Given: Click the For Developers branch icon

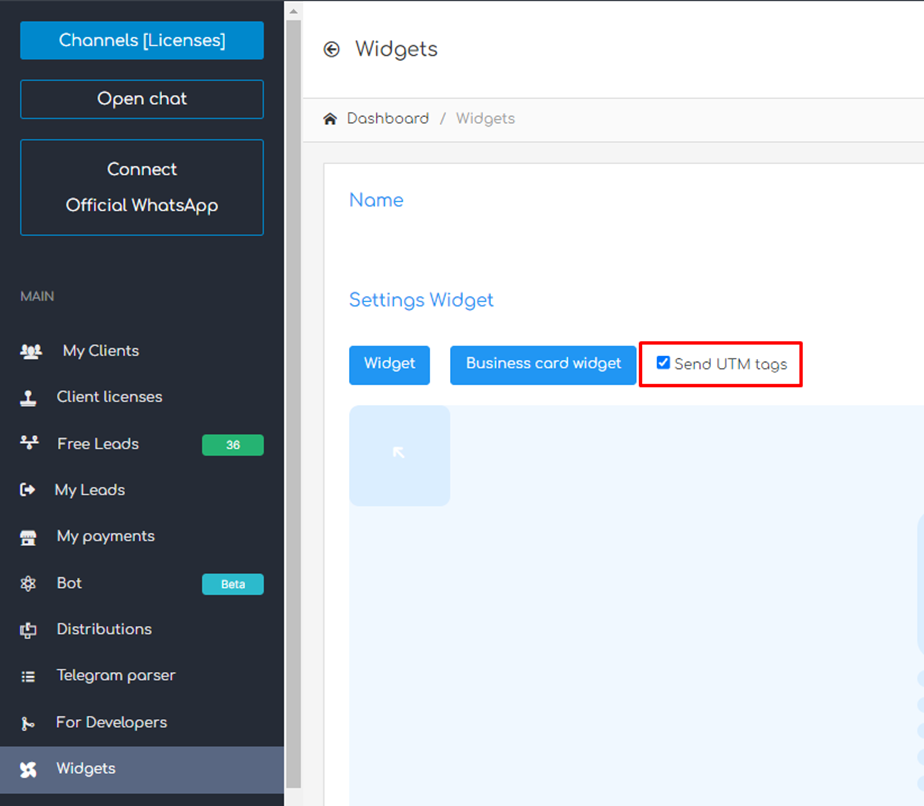Looking at the screenshot, I should pos(29,723).
